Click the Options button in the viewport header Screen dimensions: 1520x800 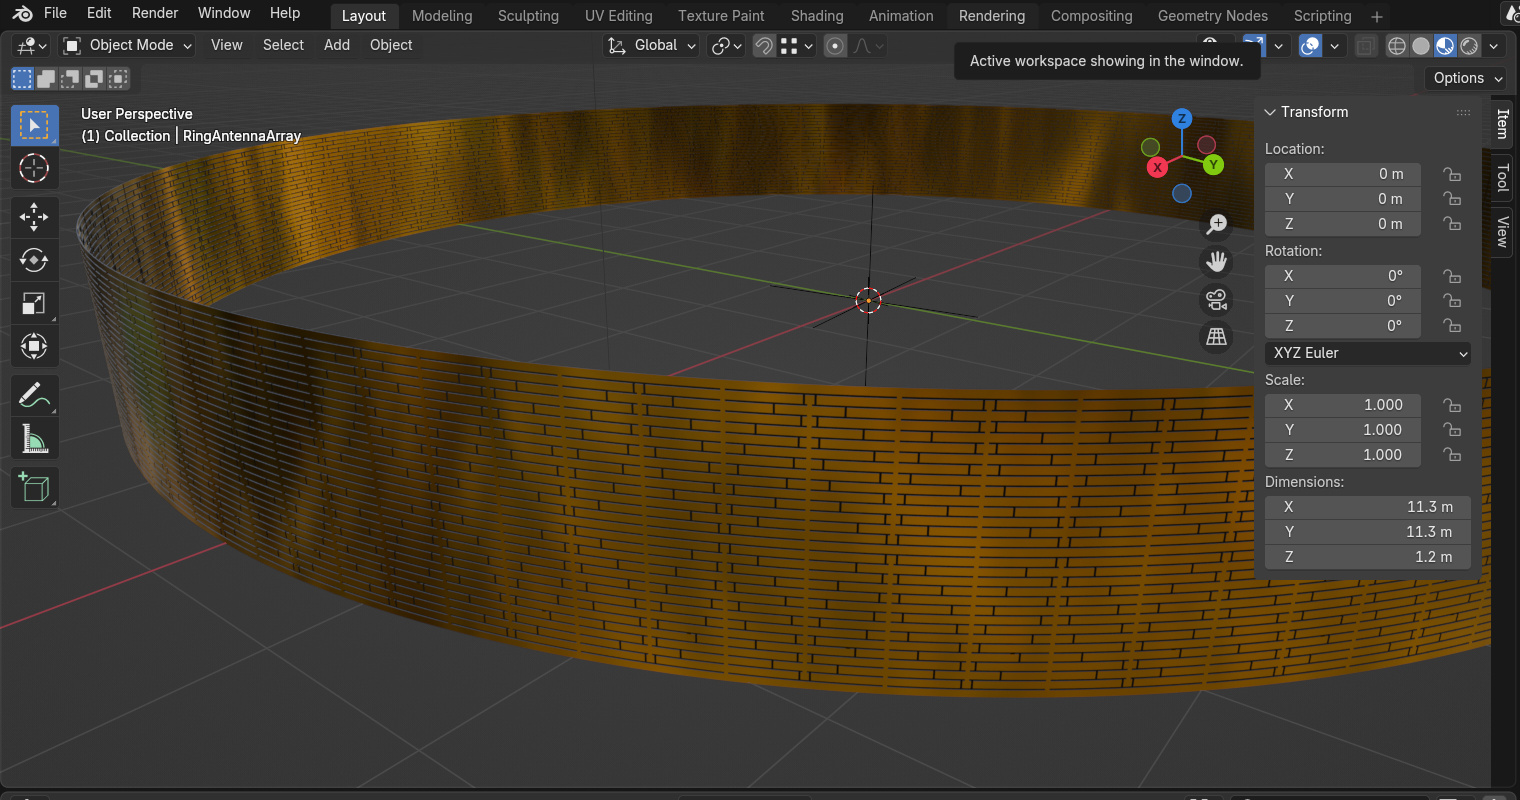click(x=1466, y=78)
